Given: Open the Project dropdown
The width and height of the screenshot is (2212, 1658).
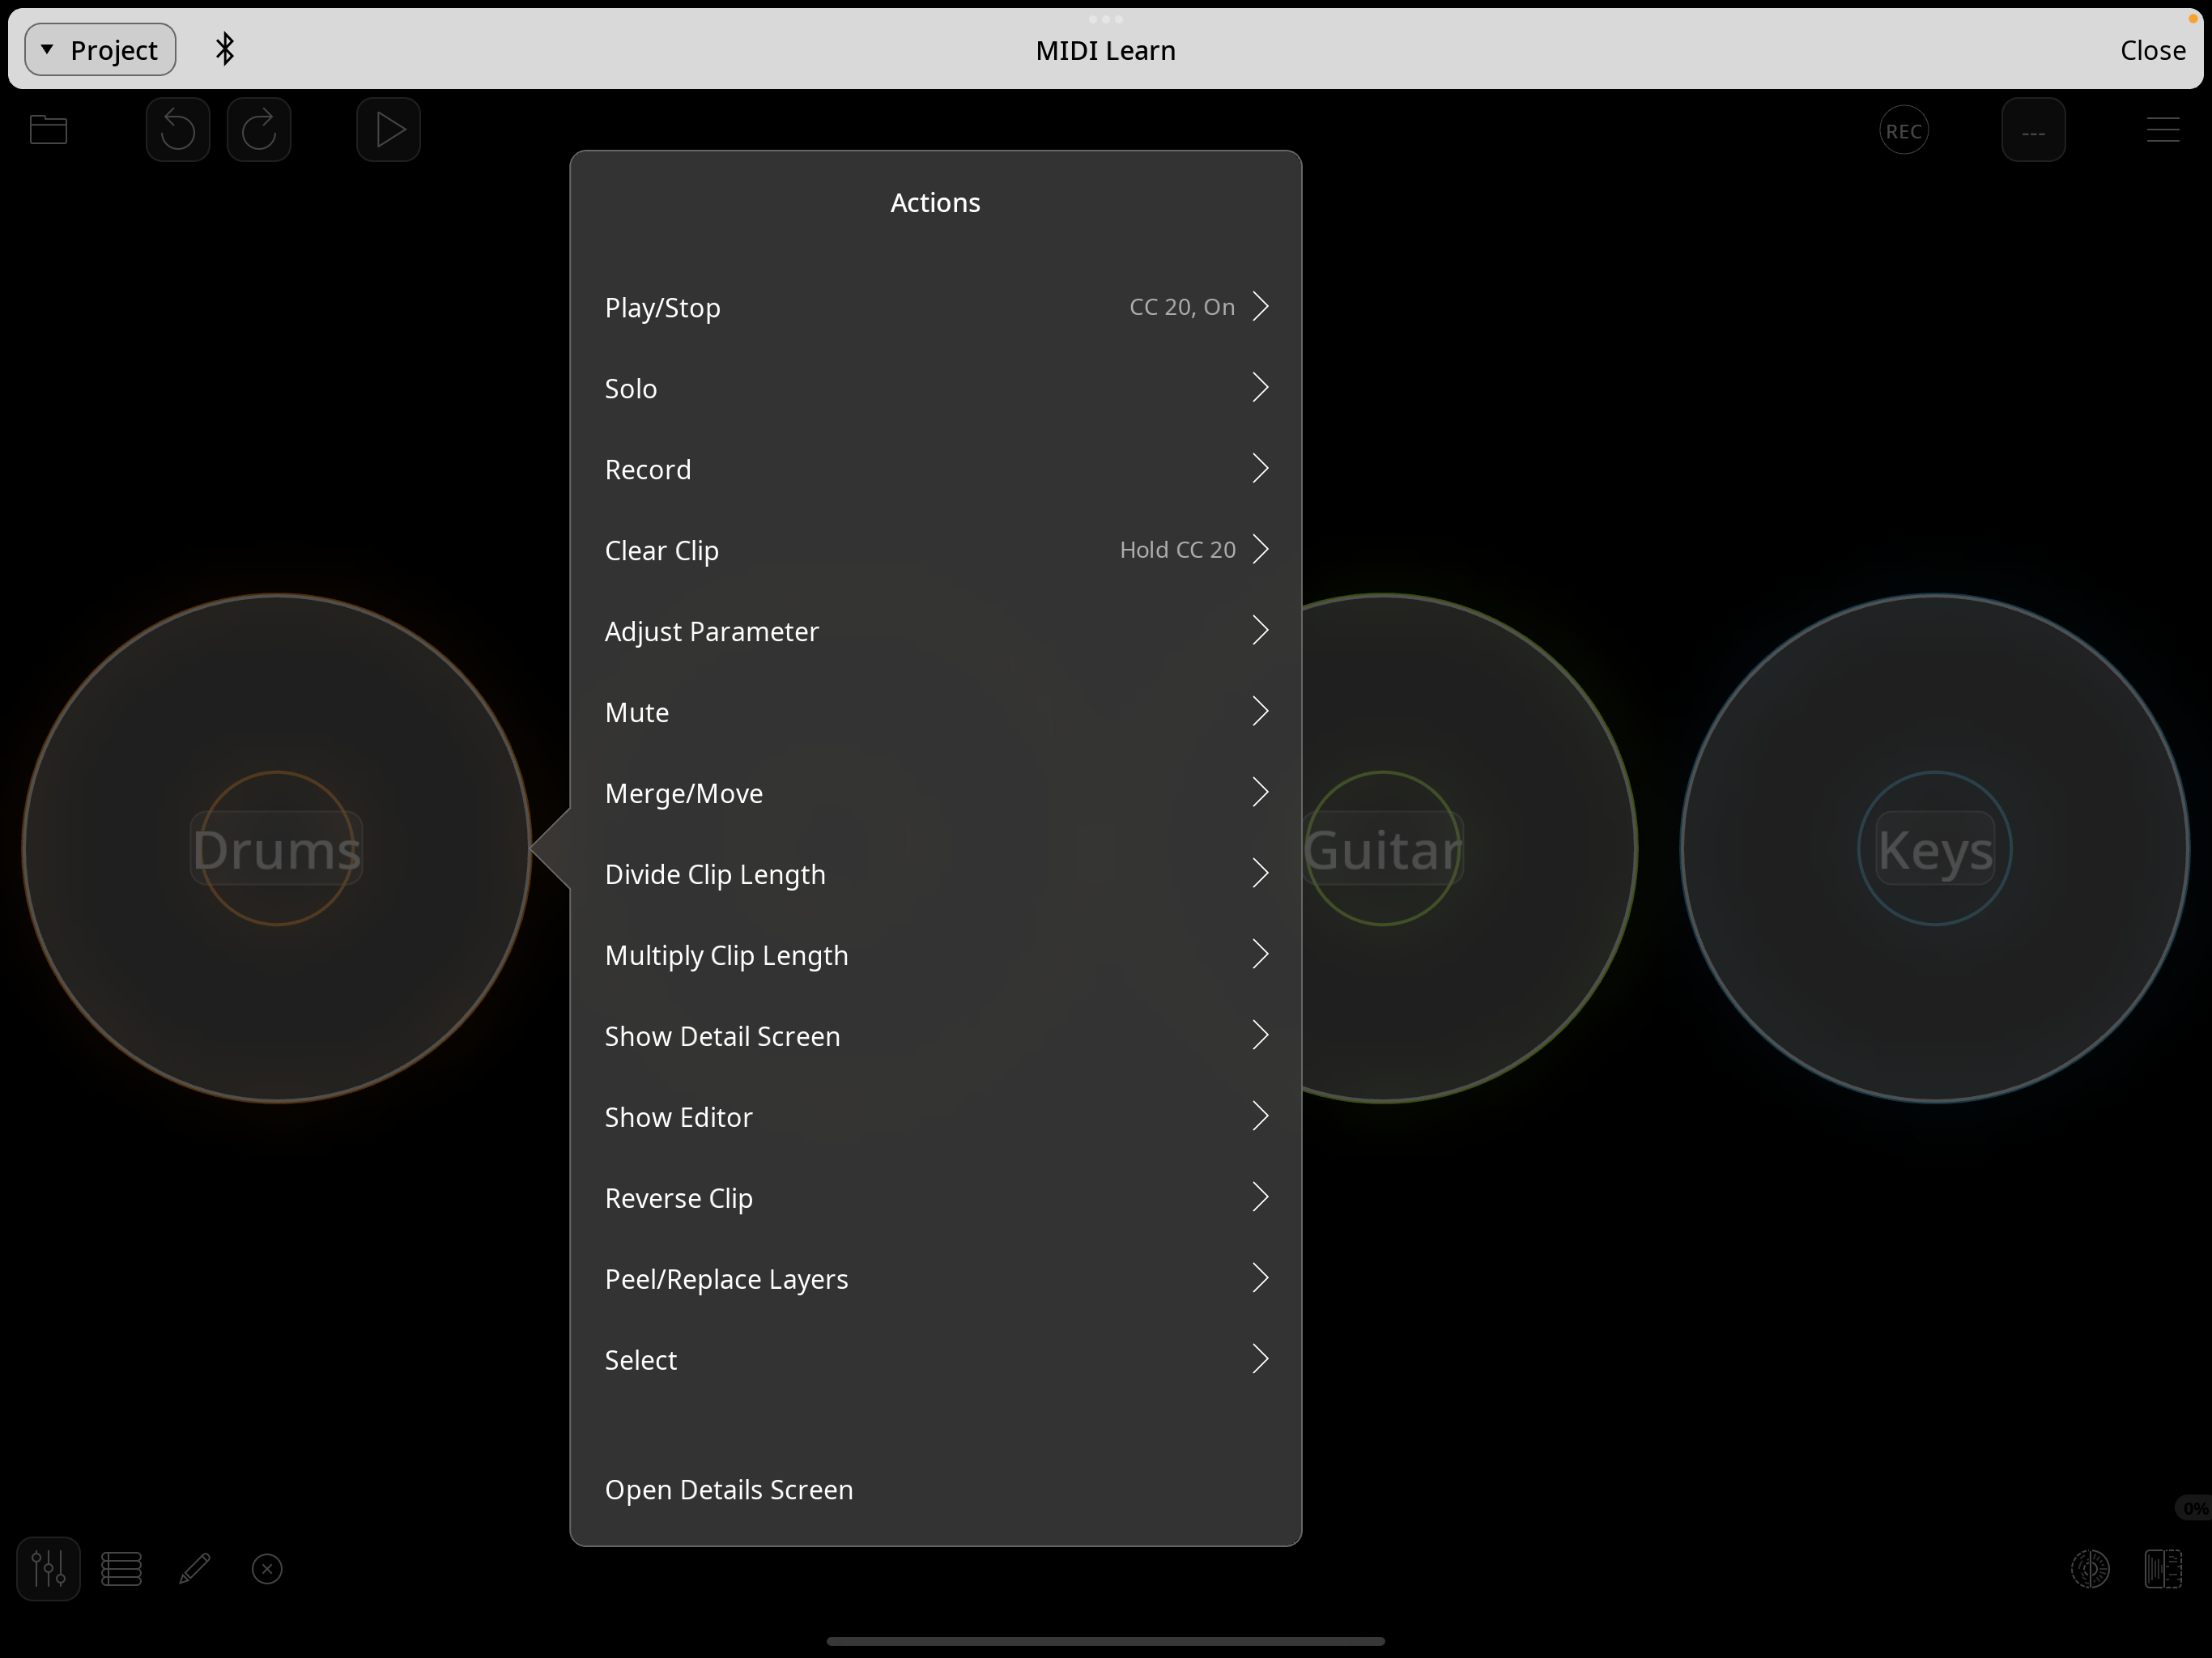Looking at the screenshot, I should coord(100,50).
